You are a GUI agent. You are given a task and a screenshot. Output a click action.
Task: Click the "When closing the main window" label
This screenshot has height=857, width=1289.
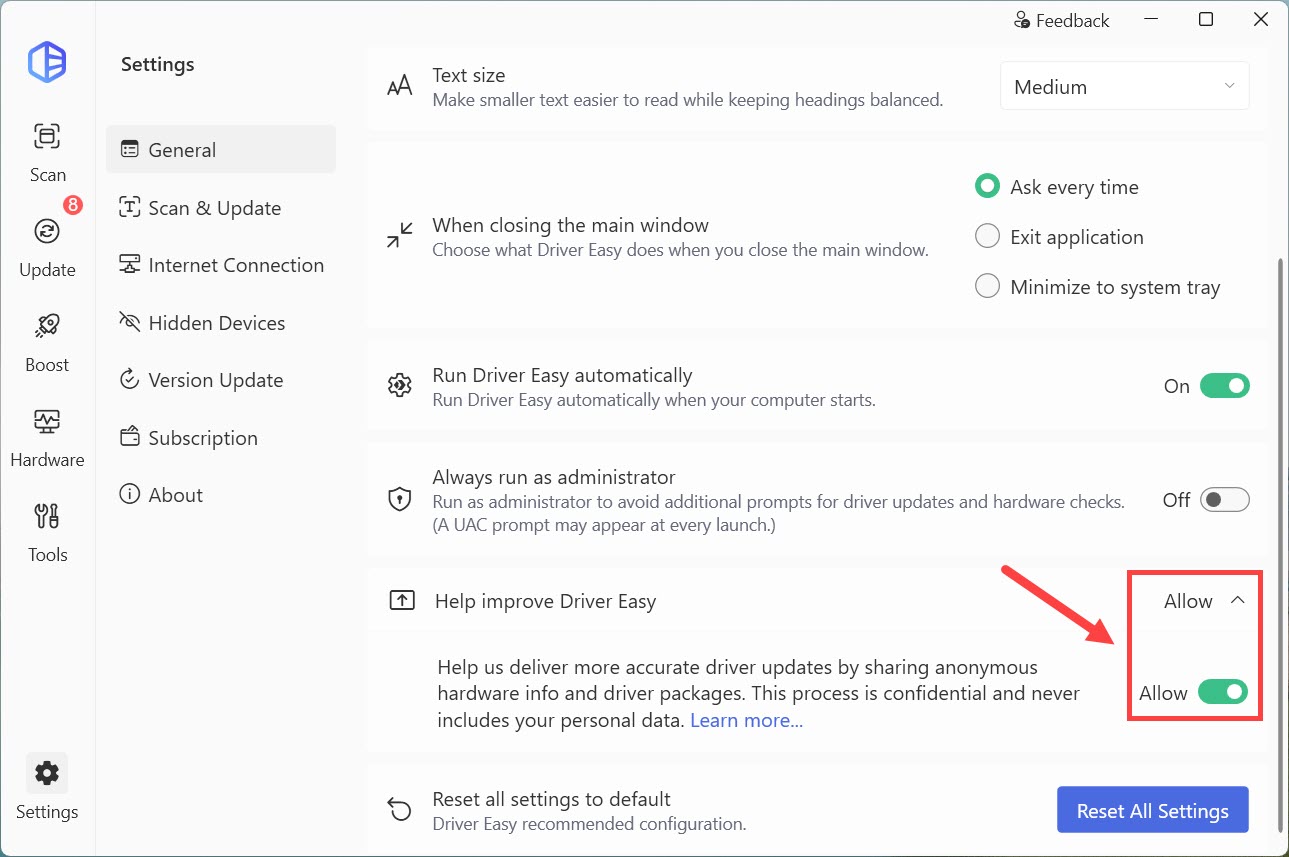pos(571,225)
